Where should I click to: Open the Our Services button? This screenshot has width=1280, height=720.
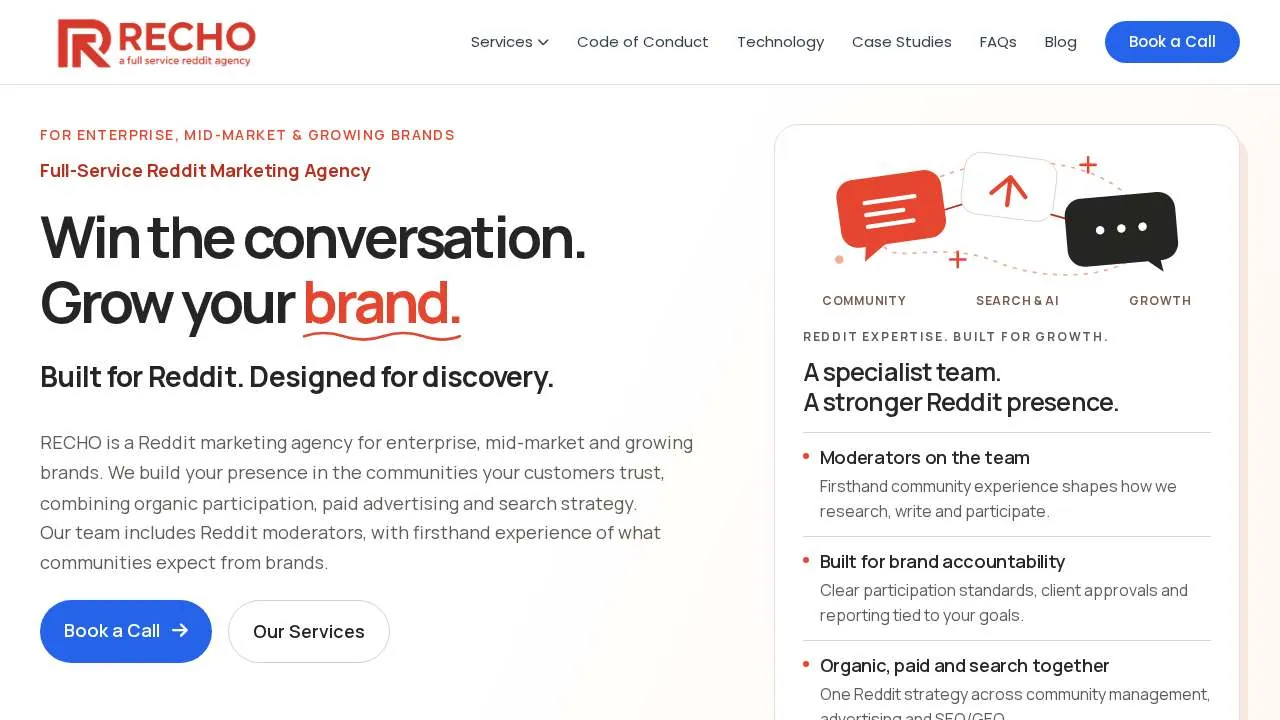pos(309,631)
